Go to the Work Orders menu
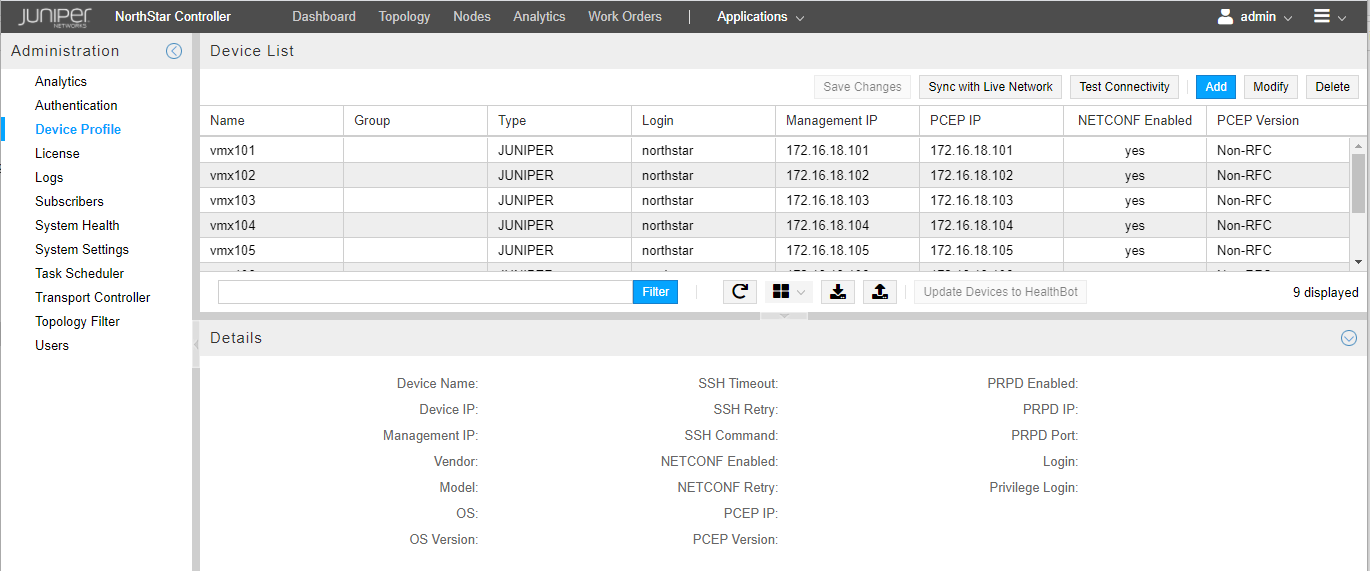 (624, 17)
